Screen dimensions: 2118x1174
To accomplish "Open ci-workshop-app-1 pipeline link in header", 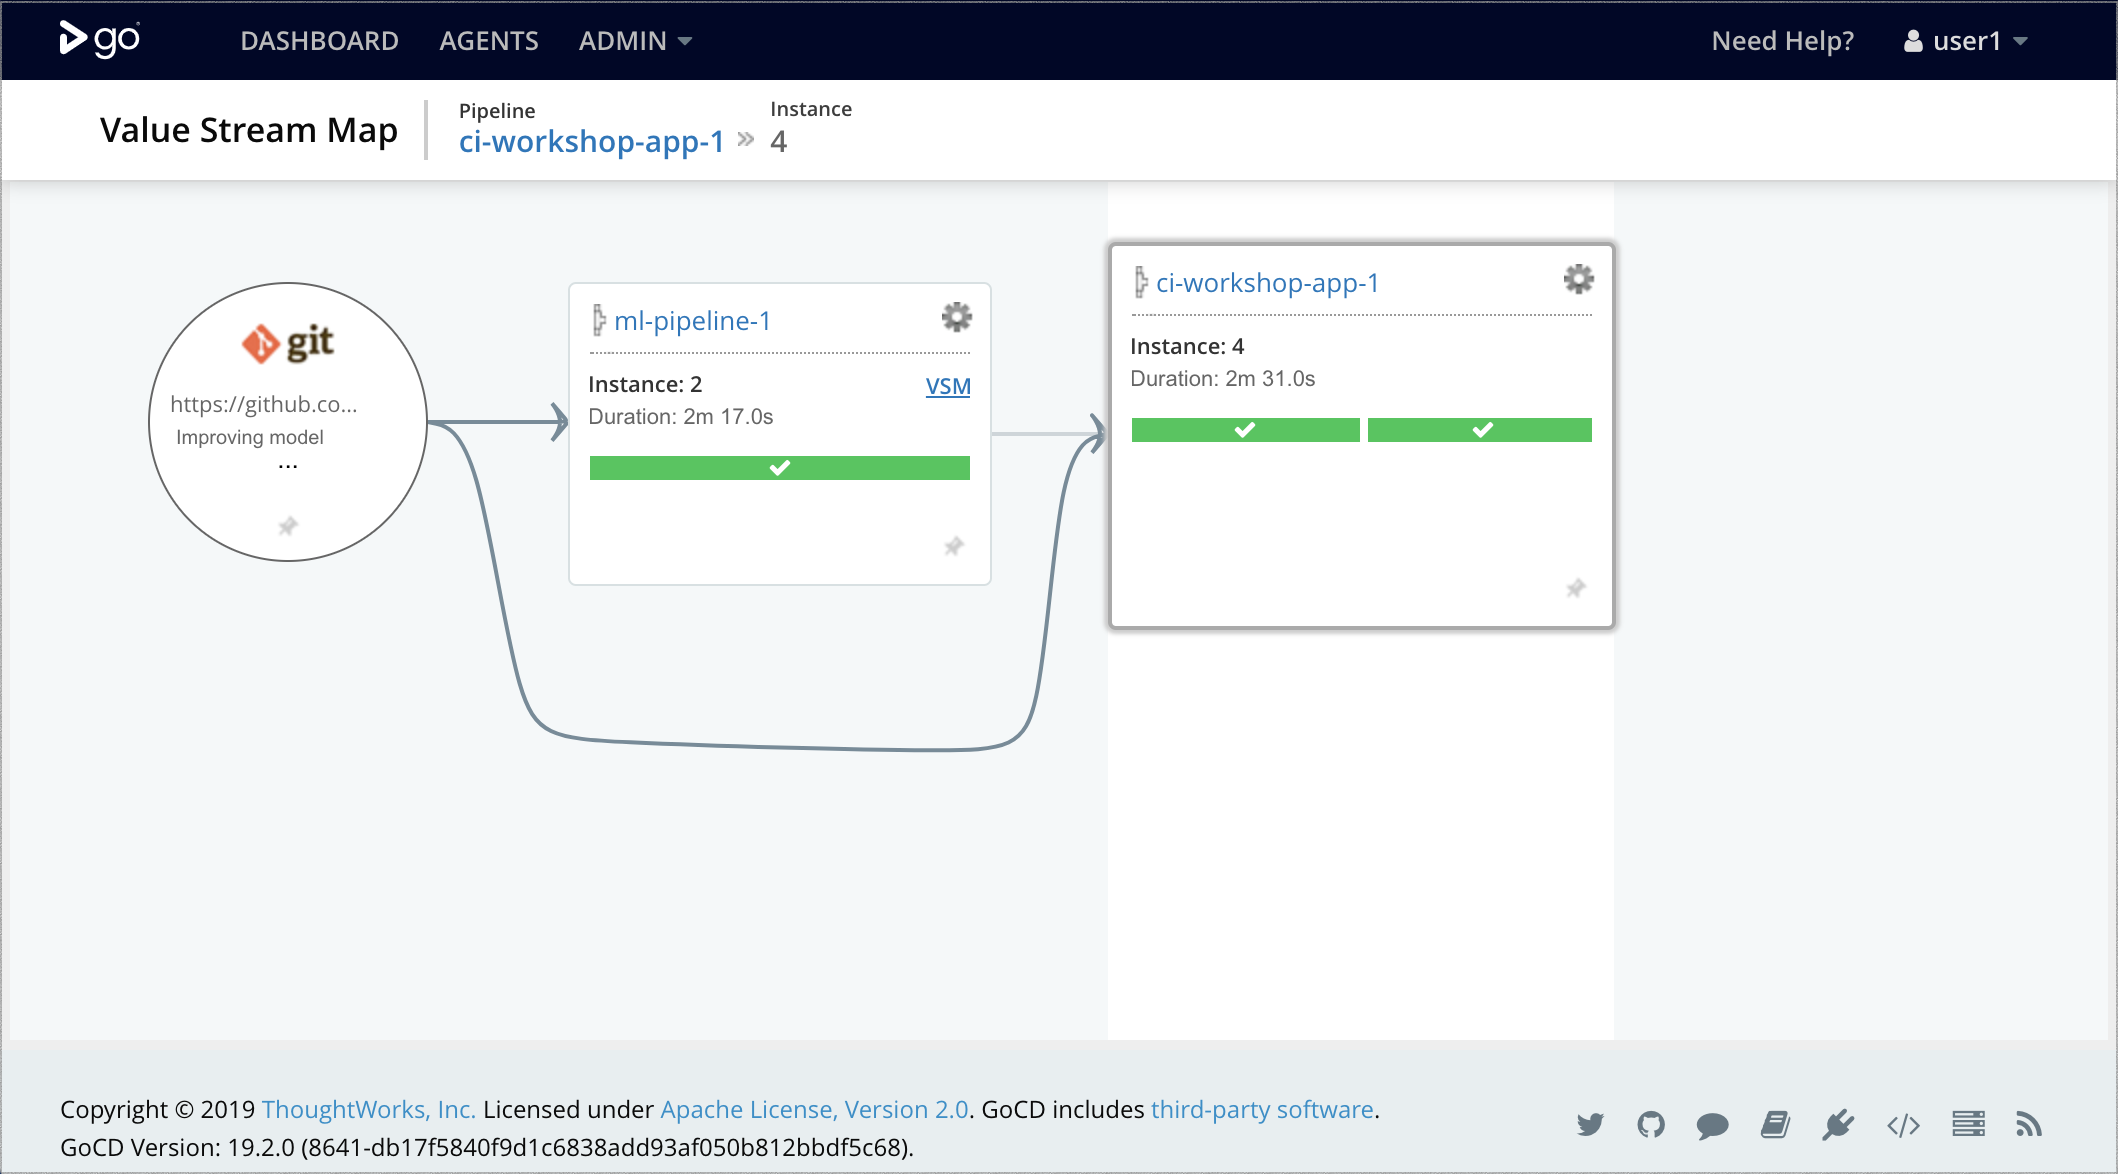I will tap(591, 142).
